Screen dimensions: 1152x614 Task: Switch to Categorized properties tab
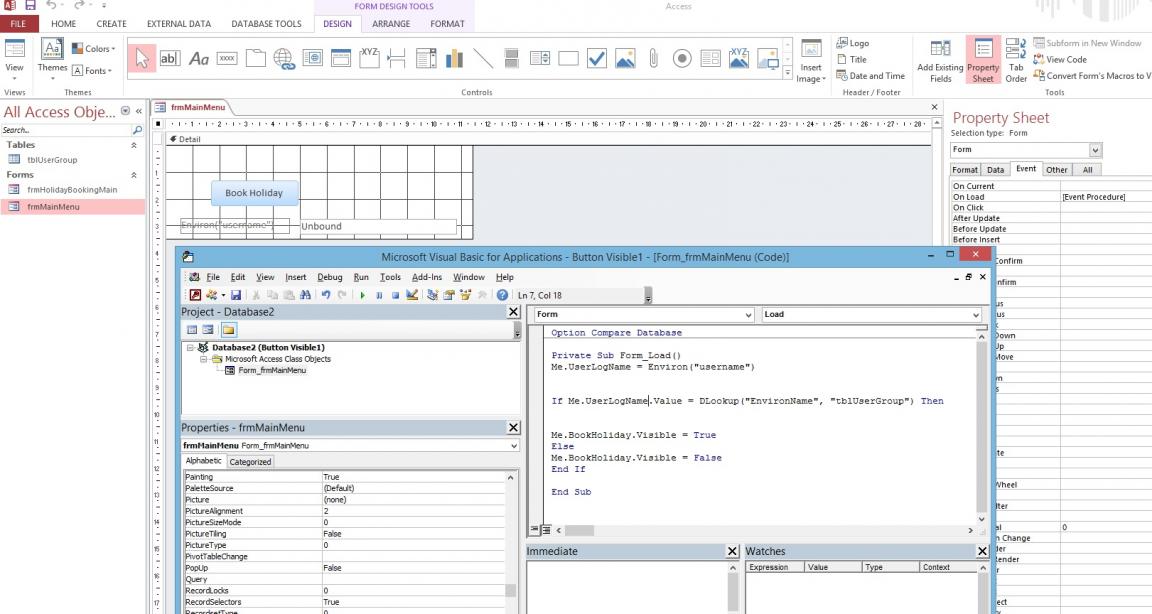tap(250, 462)
